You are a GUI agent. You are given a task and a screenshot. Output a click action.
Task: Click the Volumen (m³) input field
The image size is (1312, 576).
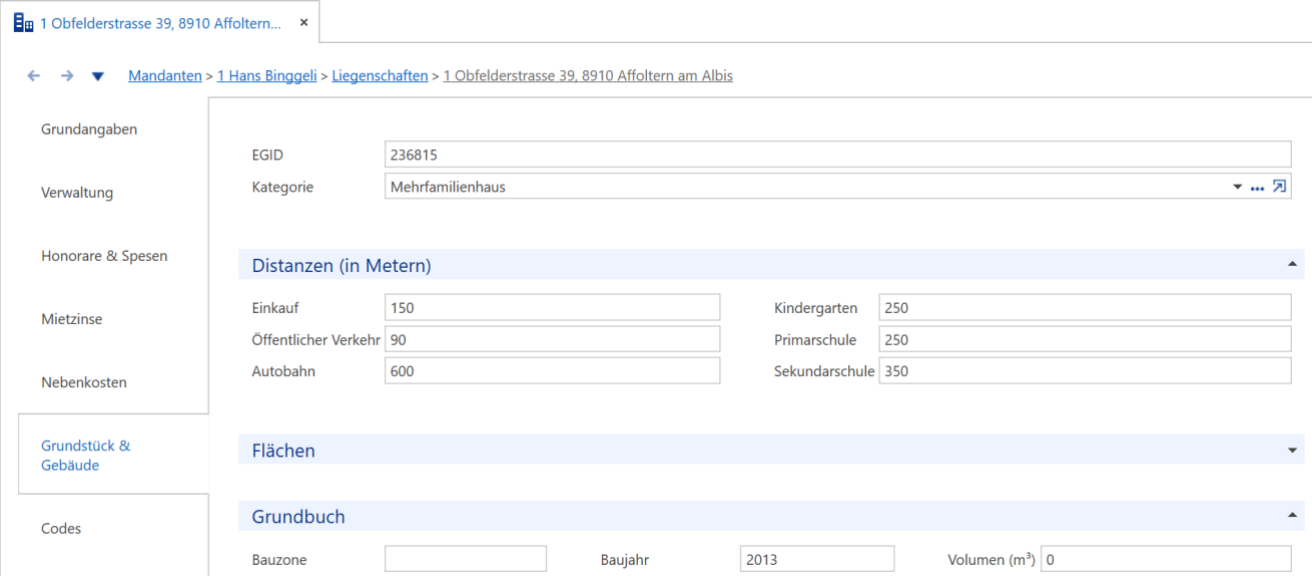point(1166,560)
